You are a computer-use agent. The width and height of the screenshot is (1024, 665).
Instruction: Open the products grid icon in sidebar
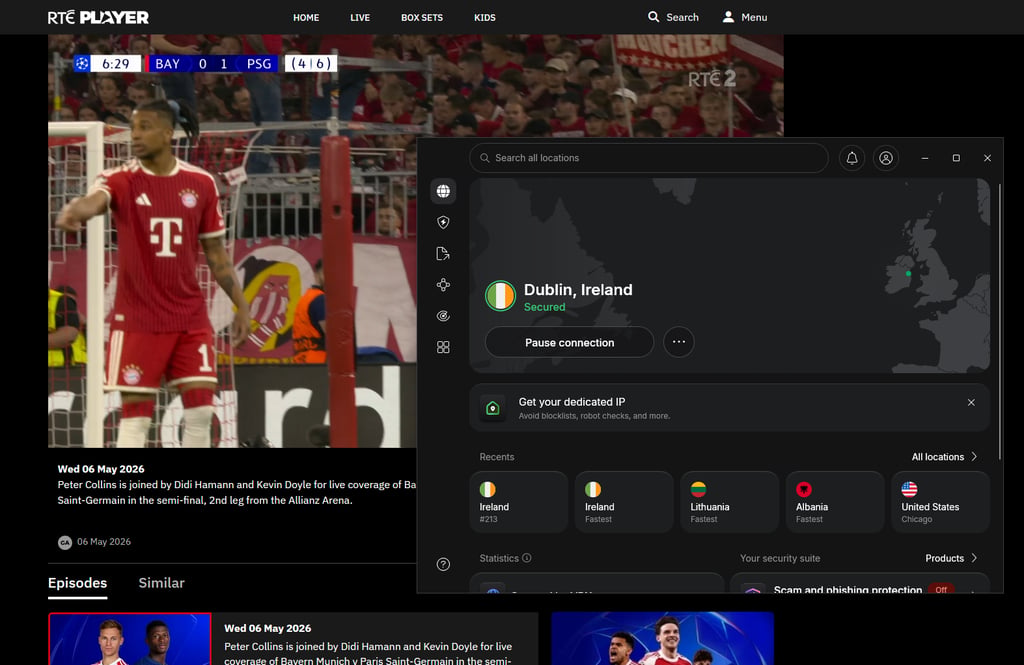tap(443, 347)
